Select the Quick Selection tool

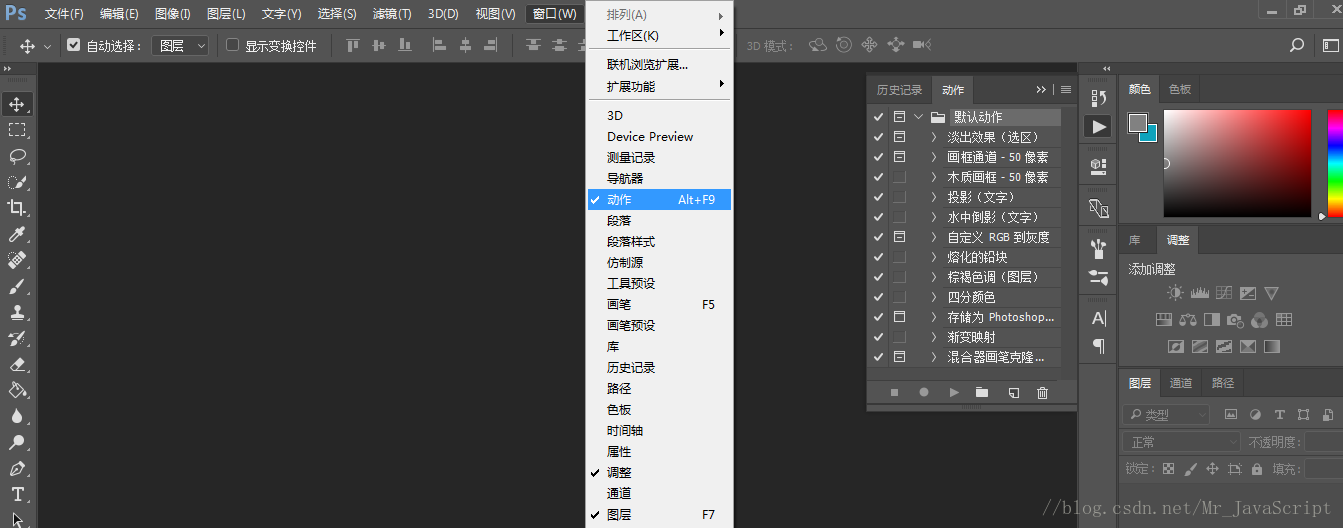17,182
